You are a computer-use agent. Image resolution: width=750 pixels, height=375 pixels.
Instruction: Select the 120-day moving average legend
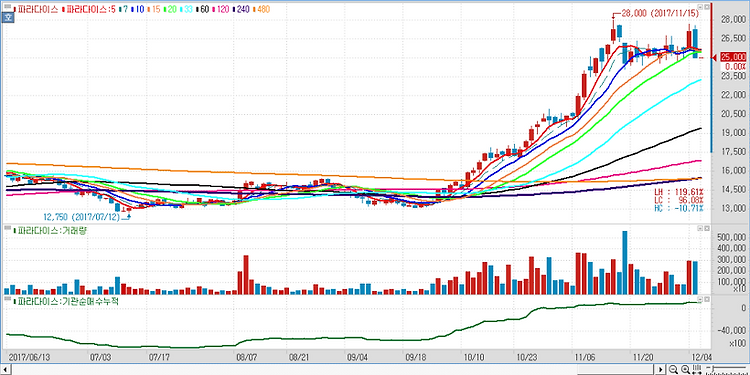(221, 9)
